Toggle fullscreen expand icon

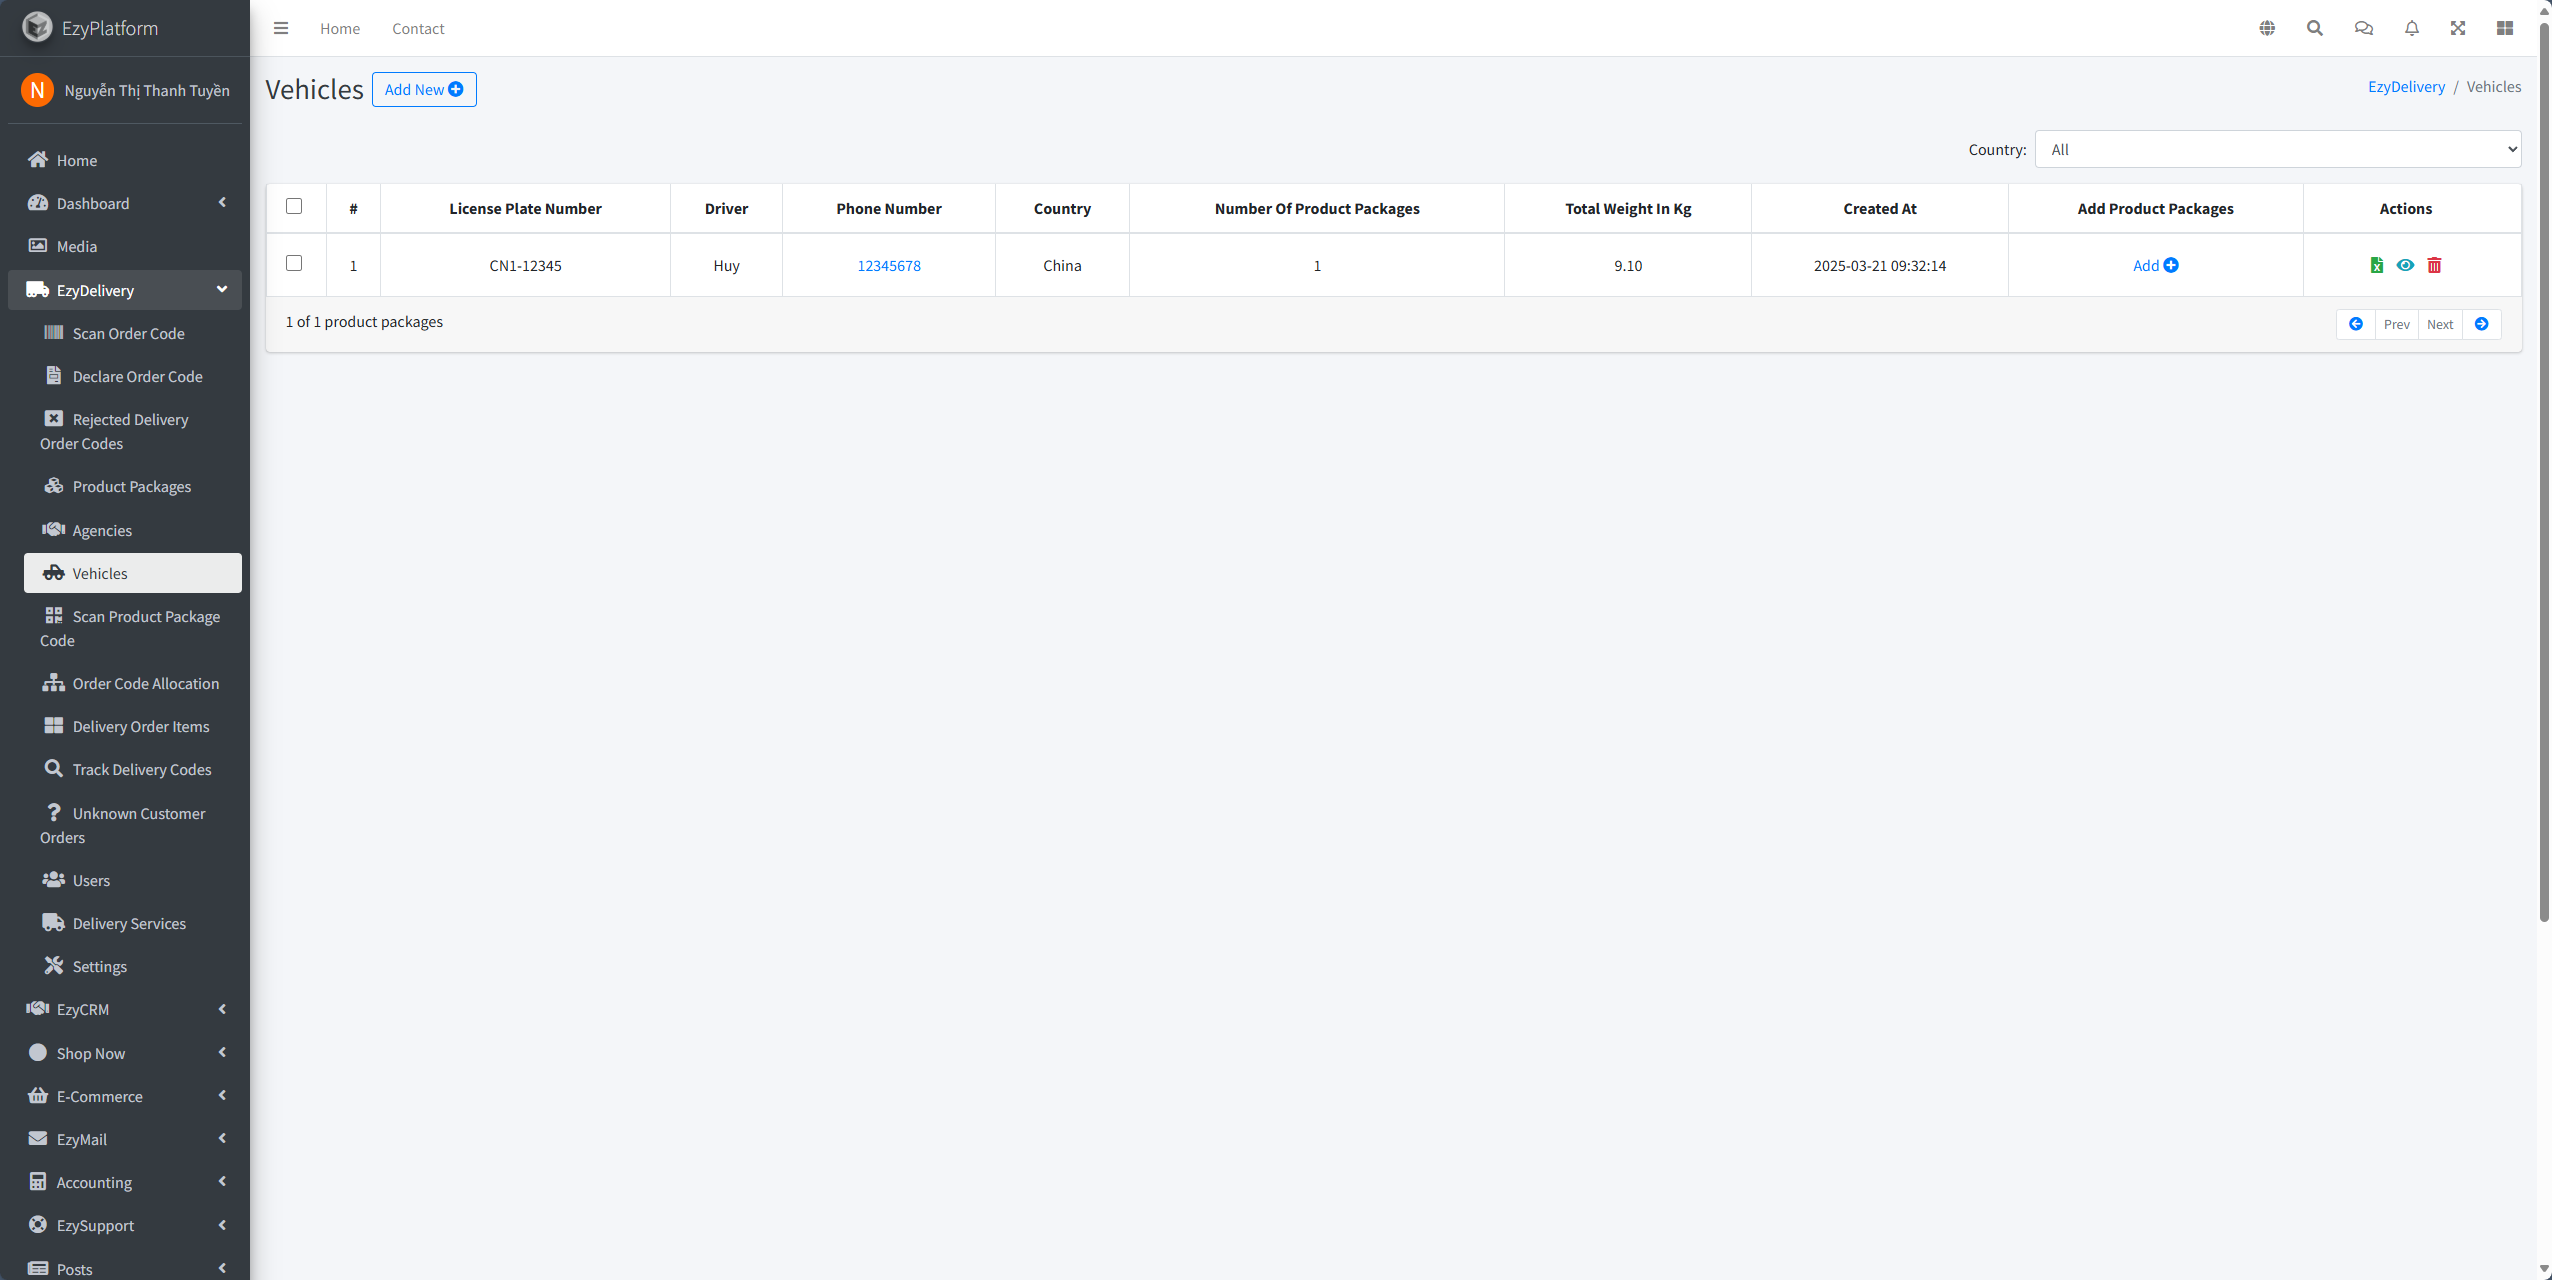(2458, 28)
